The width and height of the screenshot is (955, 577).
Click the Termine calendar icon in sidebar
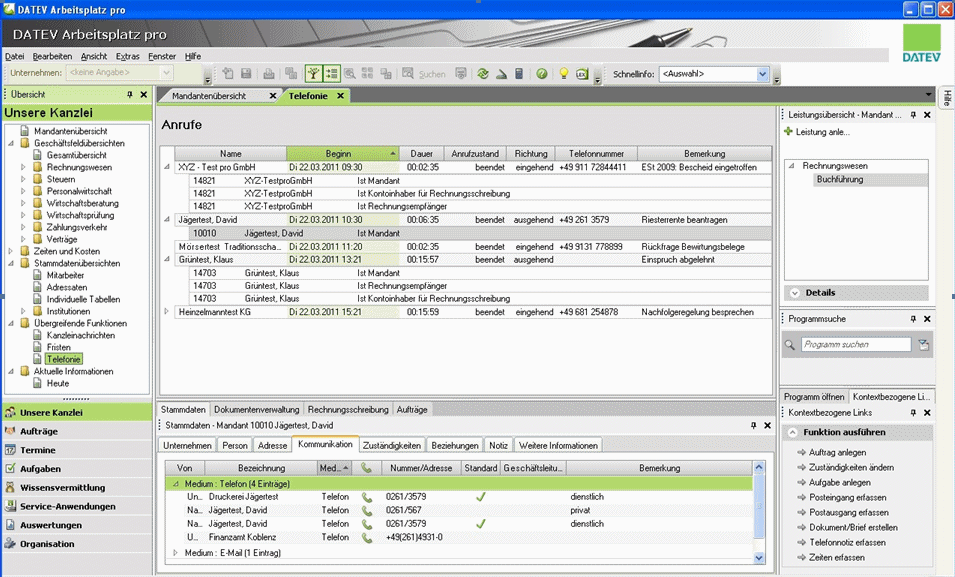(x=11, y=450)
